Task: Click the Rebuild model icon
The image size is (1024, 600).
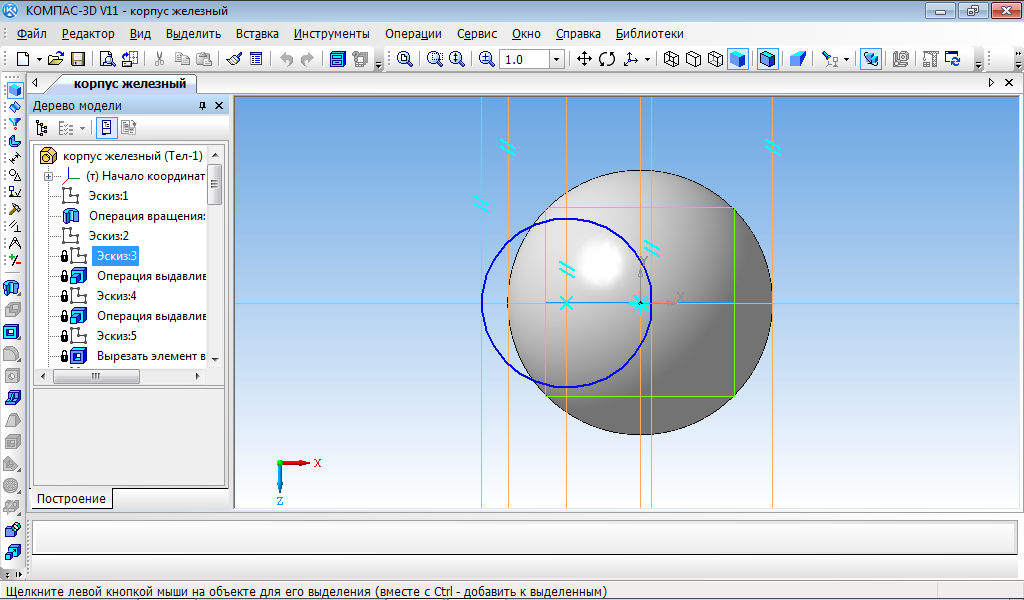Action: coord(952,60)
